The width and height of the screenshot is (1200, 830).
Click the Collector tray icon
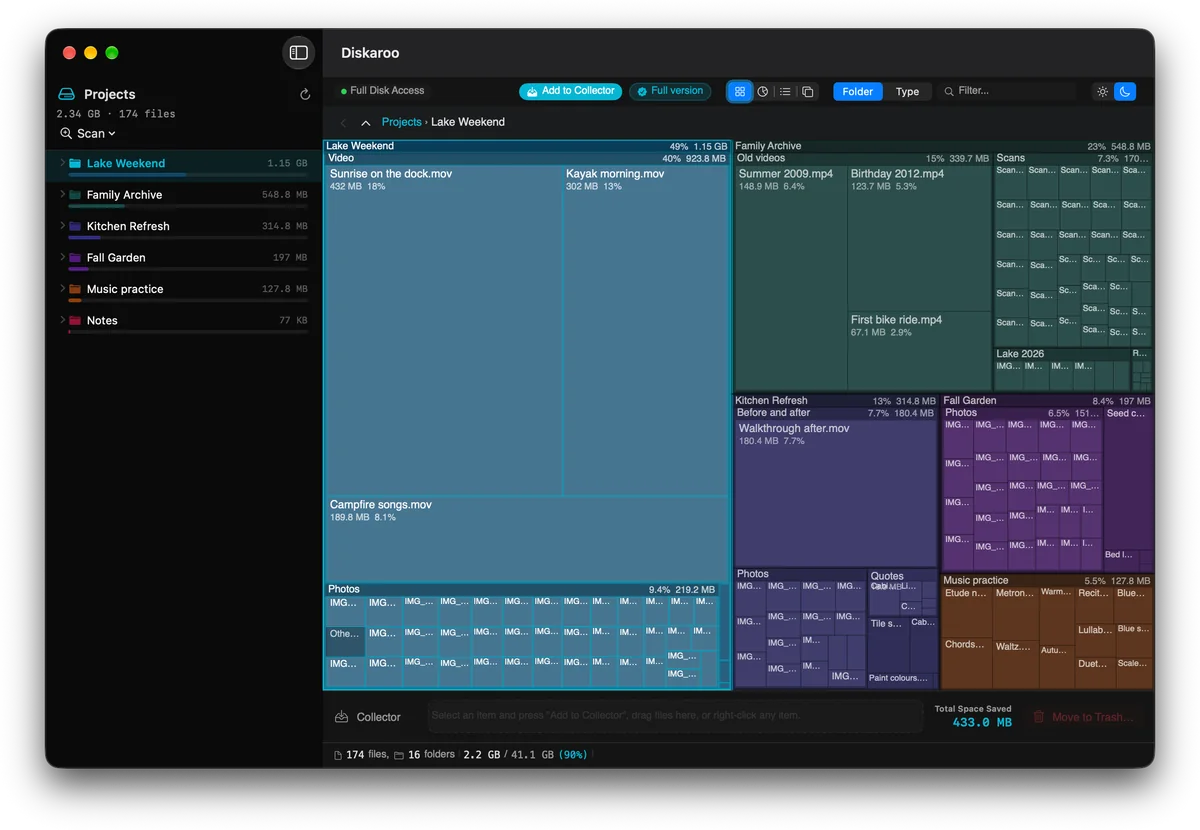click(x=342, y=717)
